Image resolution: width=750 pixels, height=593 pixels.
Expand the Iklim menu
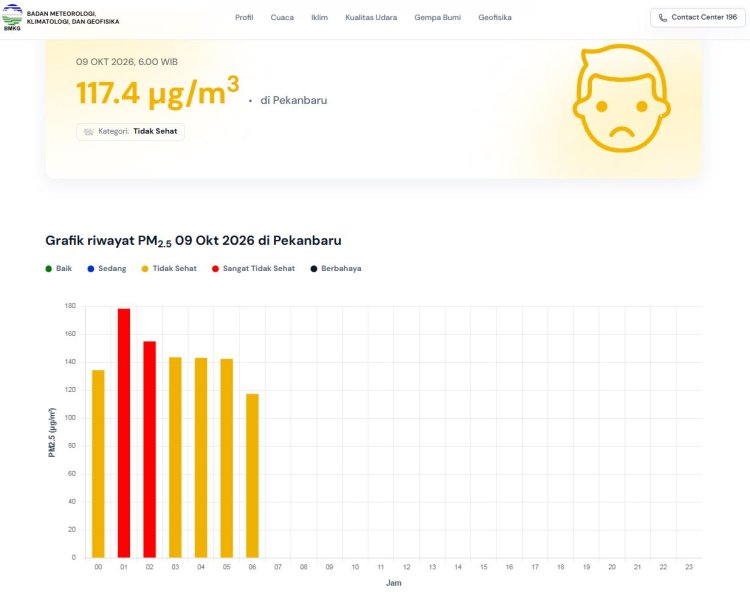[320, 18]
